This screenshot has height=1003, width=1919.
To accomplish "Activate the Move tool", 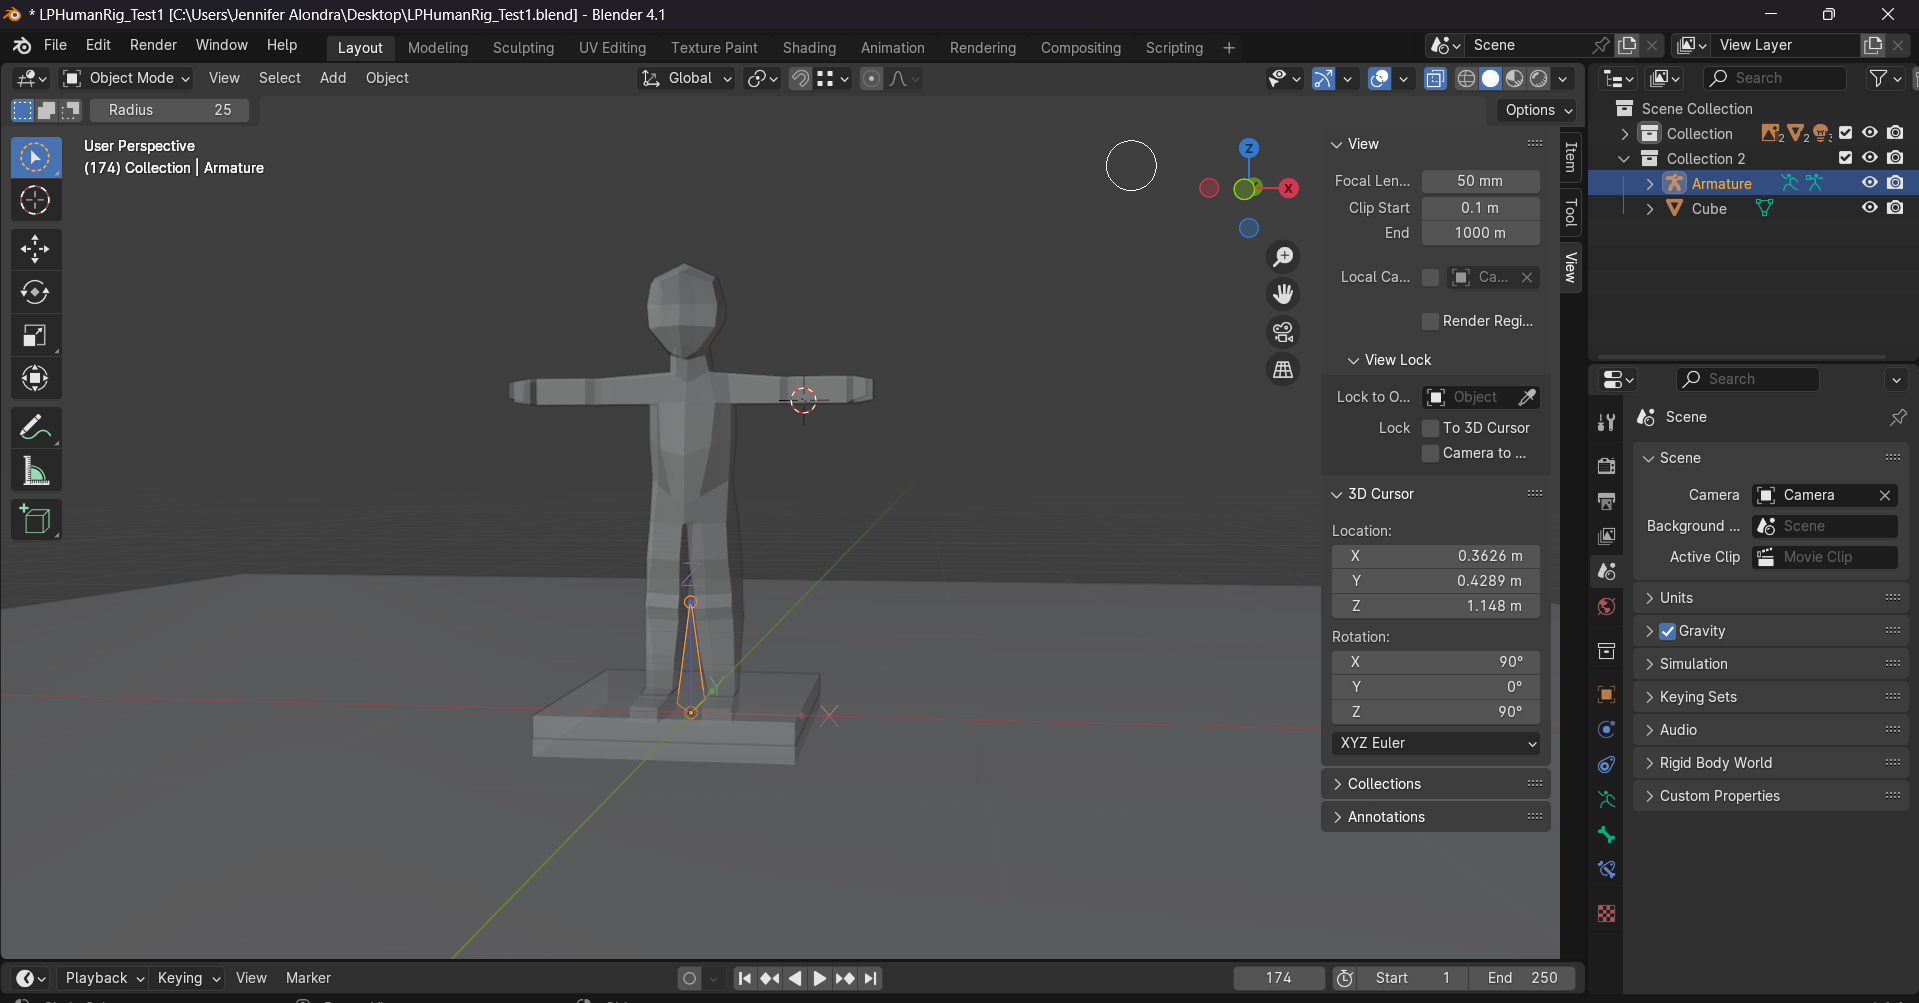I will pyautogui.click(x=35, y=248).
